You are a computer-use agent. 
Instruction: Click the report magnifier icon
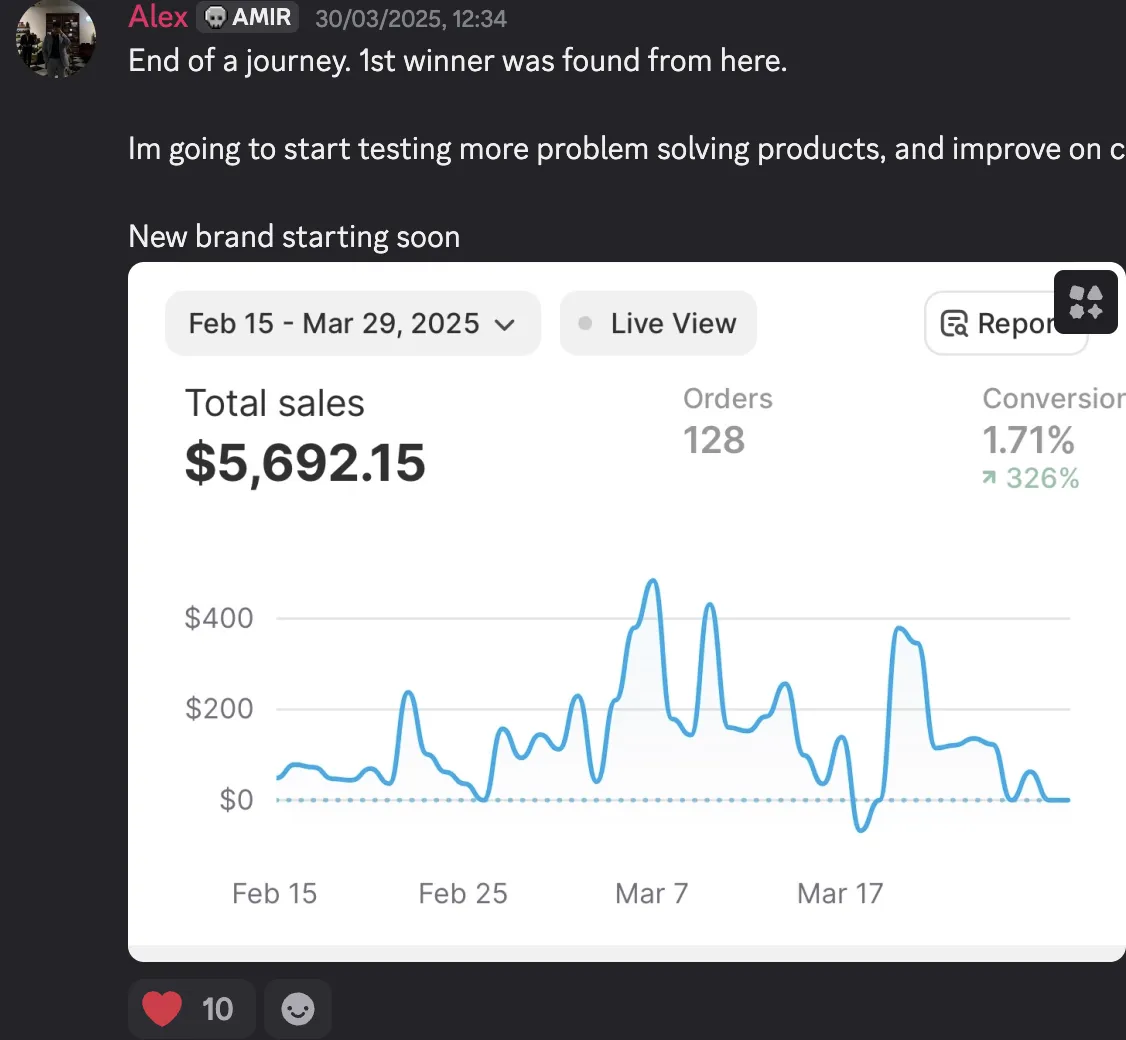pyautogui.click(x=954, y=324)
